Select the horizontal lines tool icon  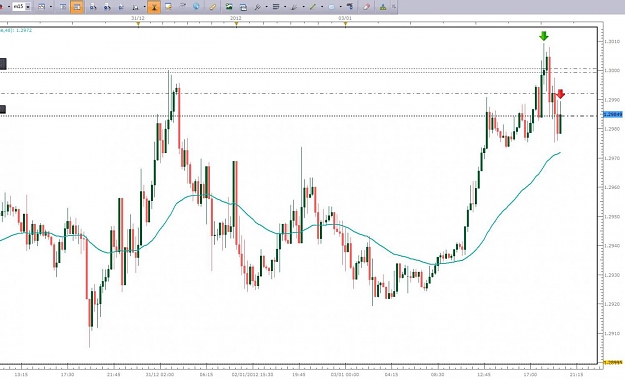pyautogui.click(x=276, y=7)
